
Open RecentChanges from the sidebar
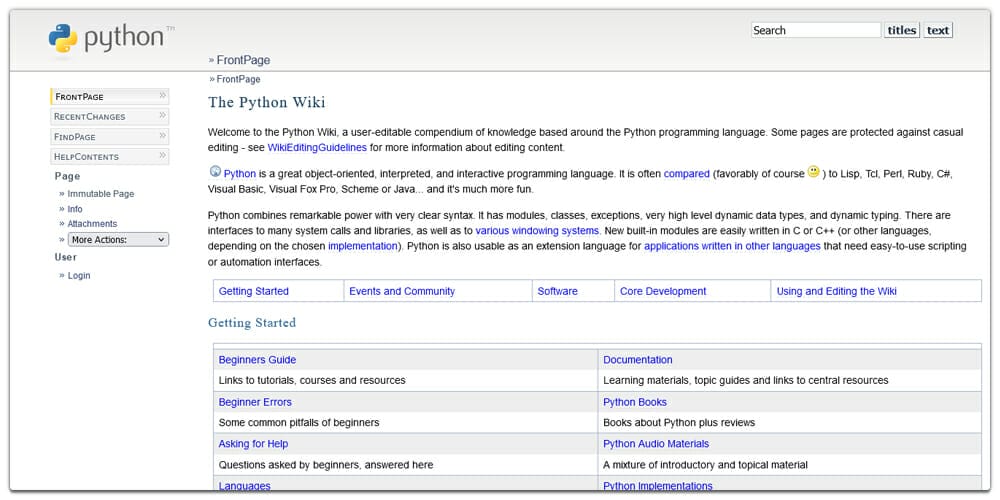(x=110, y=116)
